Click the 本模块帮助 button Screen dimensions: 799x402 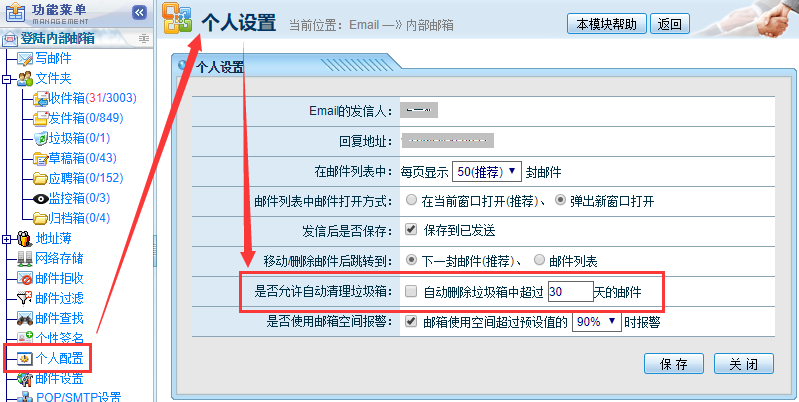606,24
